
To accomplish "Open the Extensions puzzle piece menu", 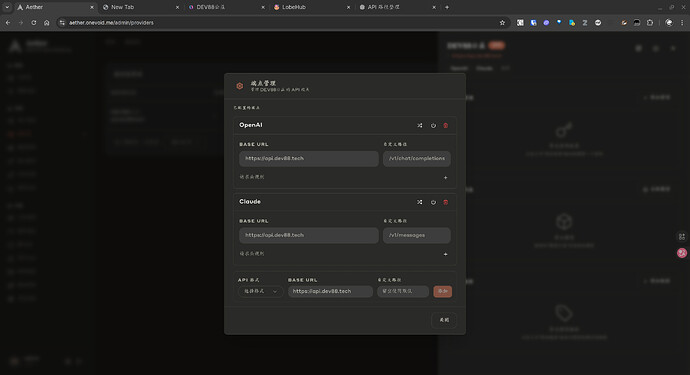I will pyautogui.click(x=650, y=22).
